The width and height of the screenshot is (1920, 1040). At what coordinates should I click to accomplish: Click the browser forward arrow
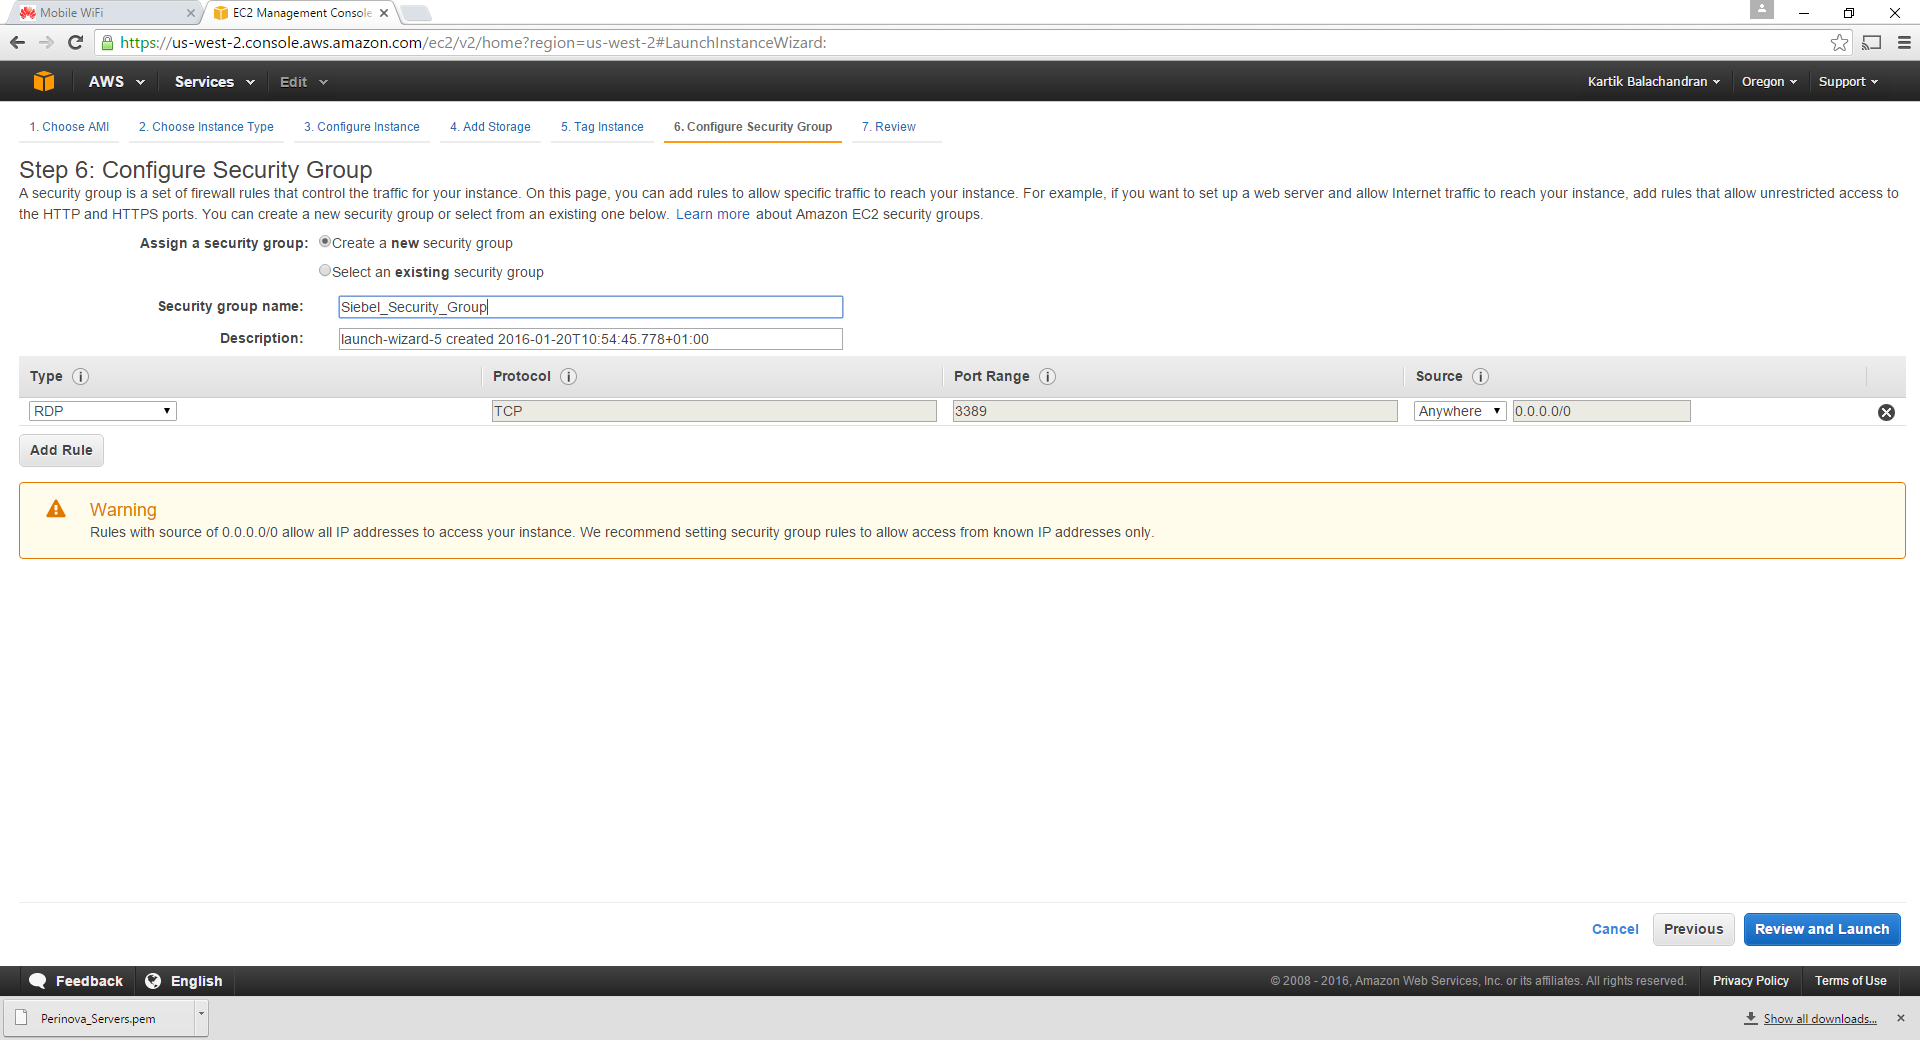tap(46, 42)
